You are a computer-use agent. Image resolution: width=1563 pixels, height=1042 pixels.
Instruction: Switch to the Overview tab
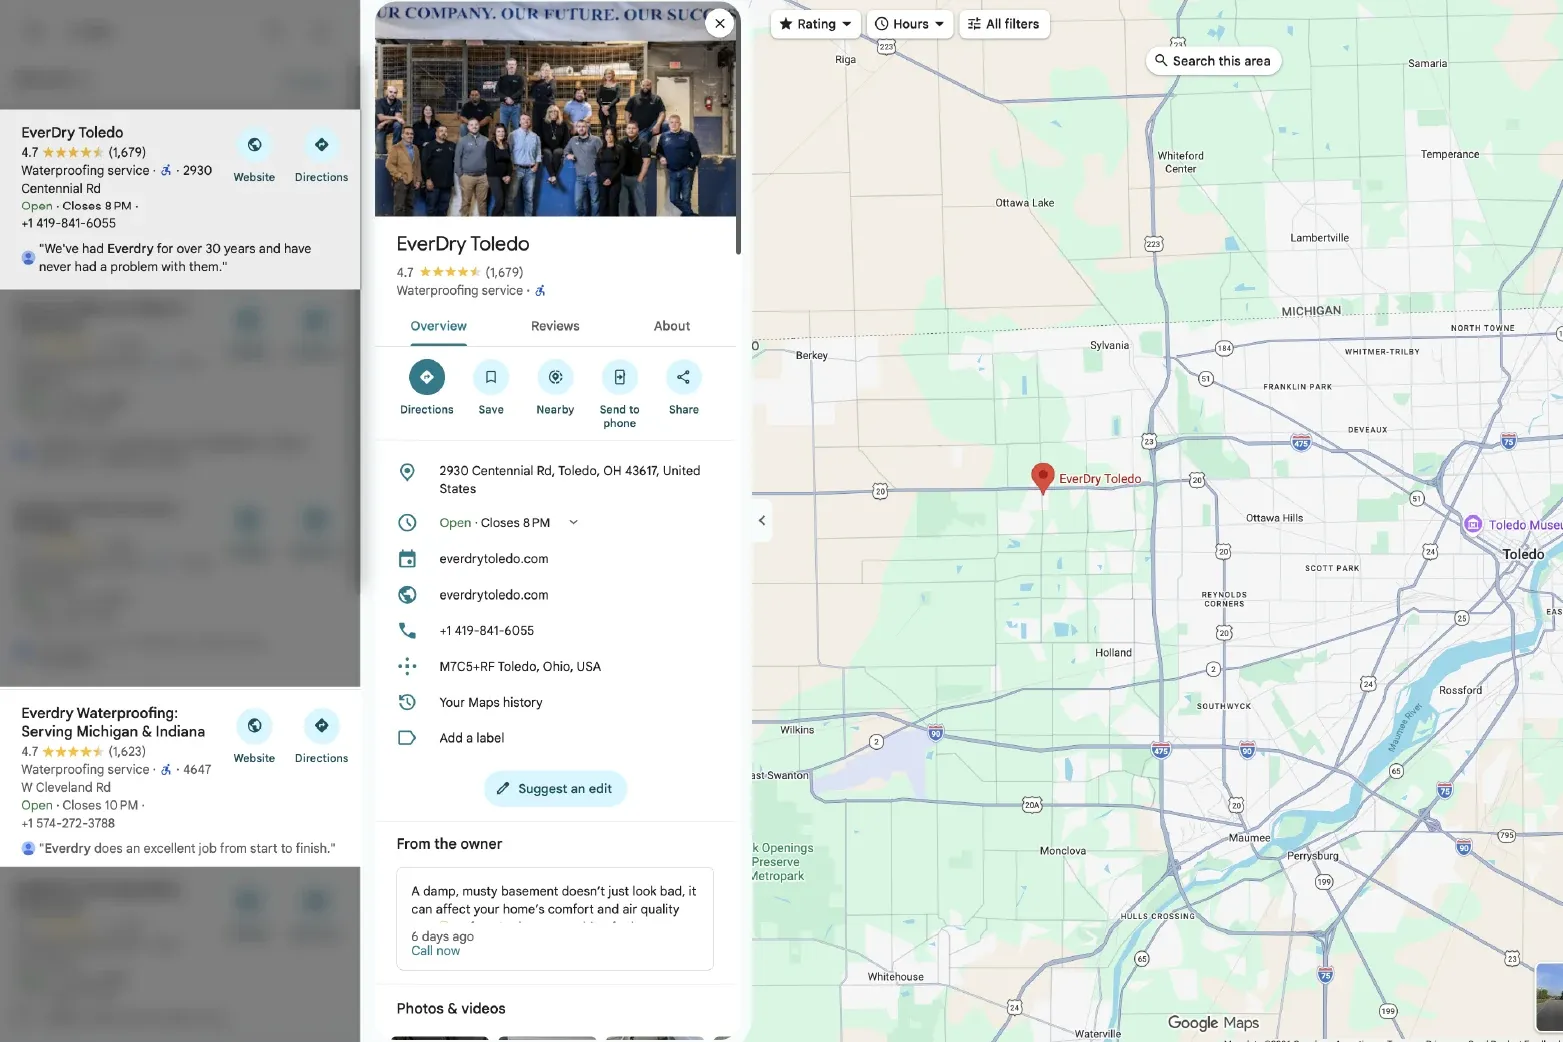[438, 326]
